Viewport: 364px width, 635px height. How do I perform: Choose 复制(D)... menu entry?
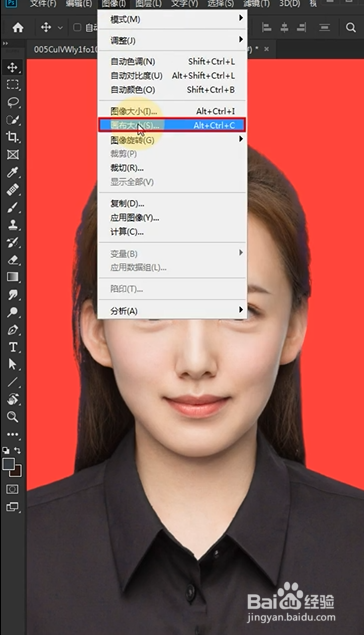pos(172,203)
